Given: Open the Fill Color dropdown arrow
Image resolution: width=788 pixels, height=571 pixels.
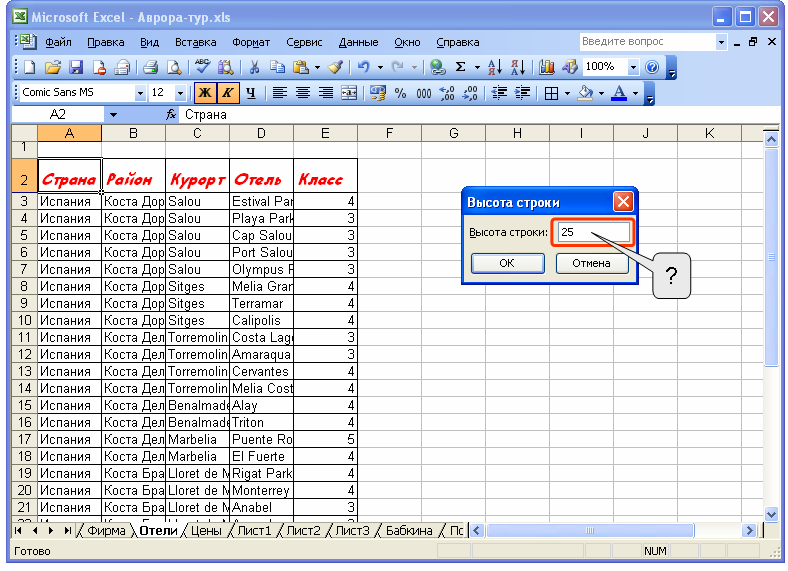Looking at the screenshot, I should click(x=601, y=93).
